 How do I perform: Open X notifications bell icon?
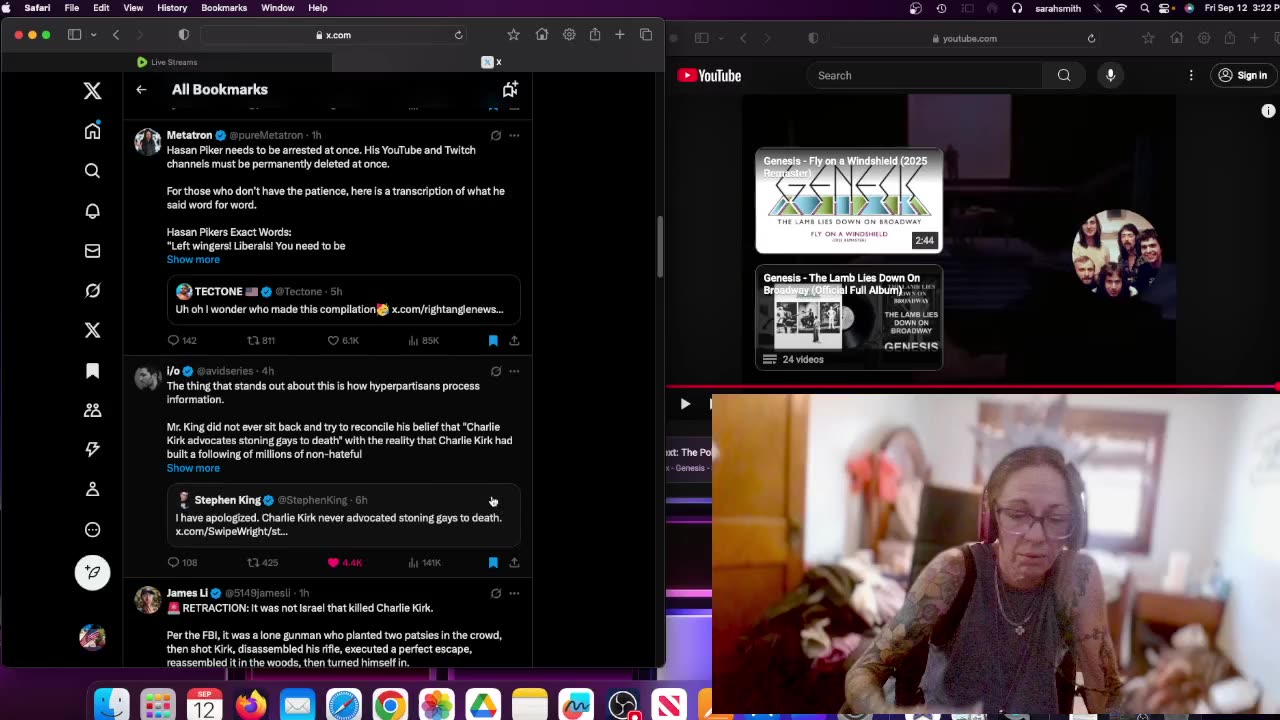pos(92,211)
